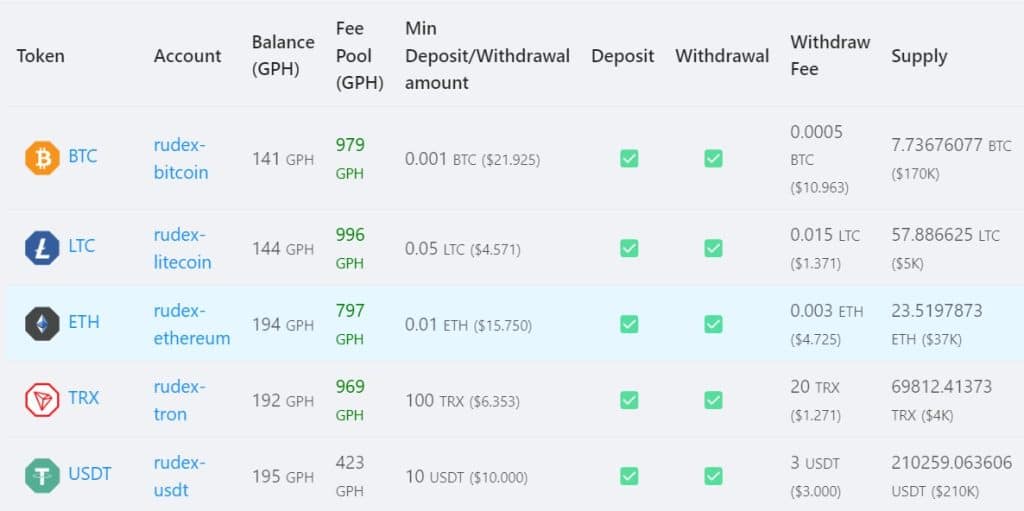Click the blue Litecoin token icon
Image resolution: width=1024 pixels, height=511 pixels.
pyautogui.click(x=42, y=248)
